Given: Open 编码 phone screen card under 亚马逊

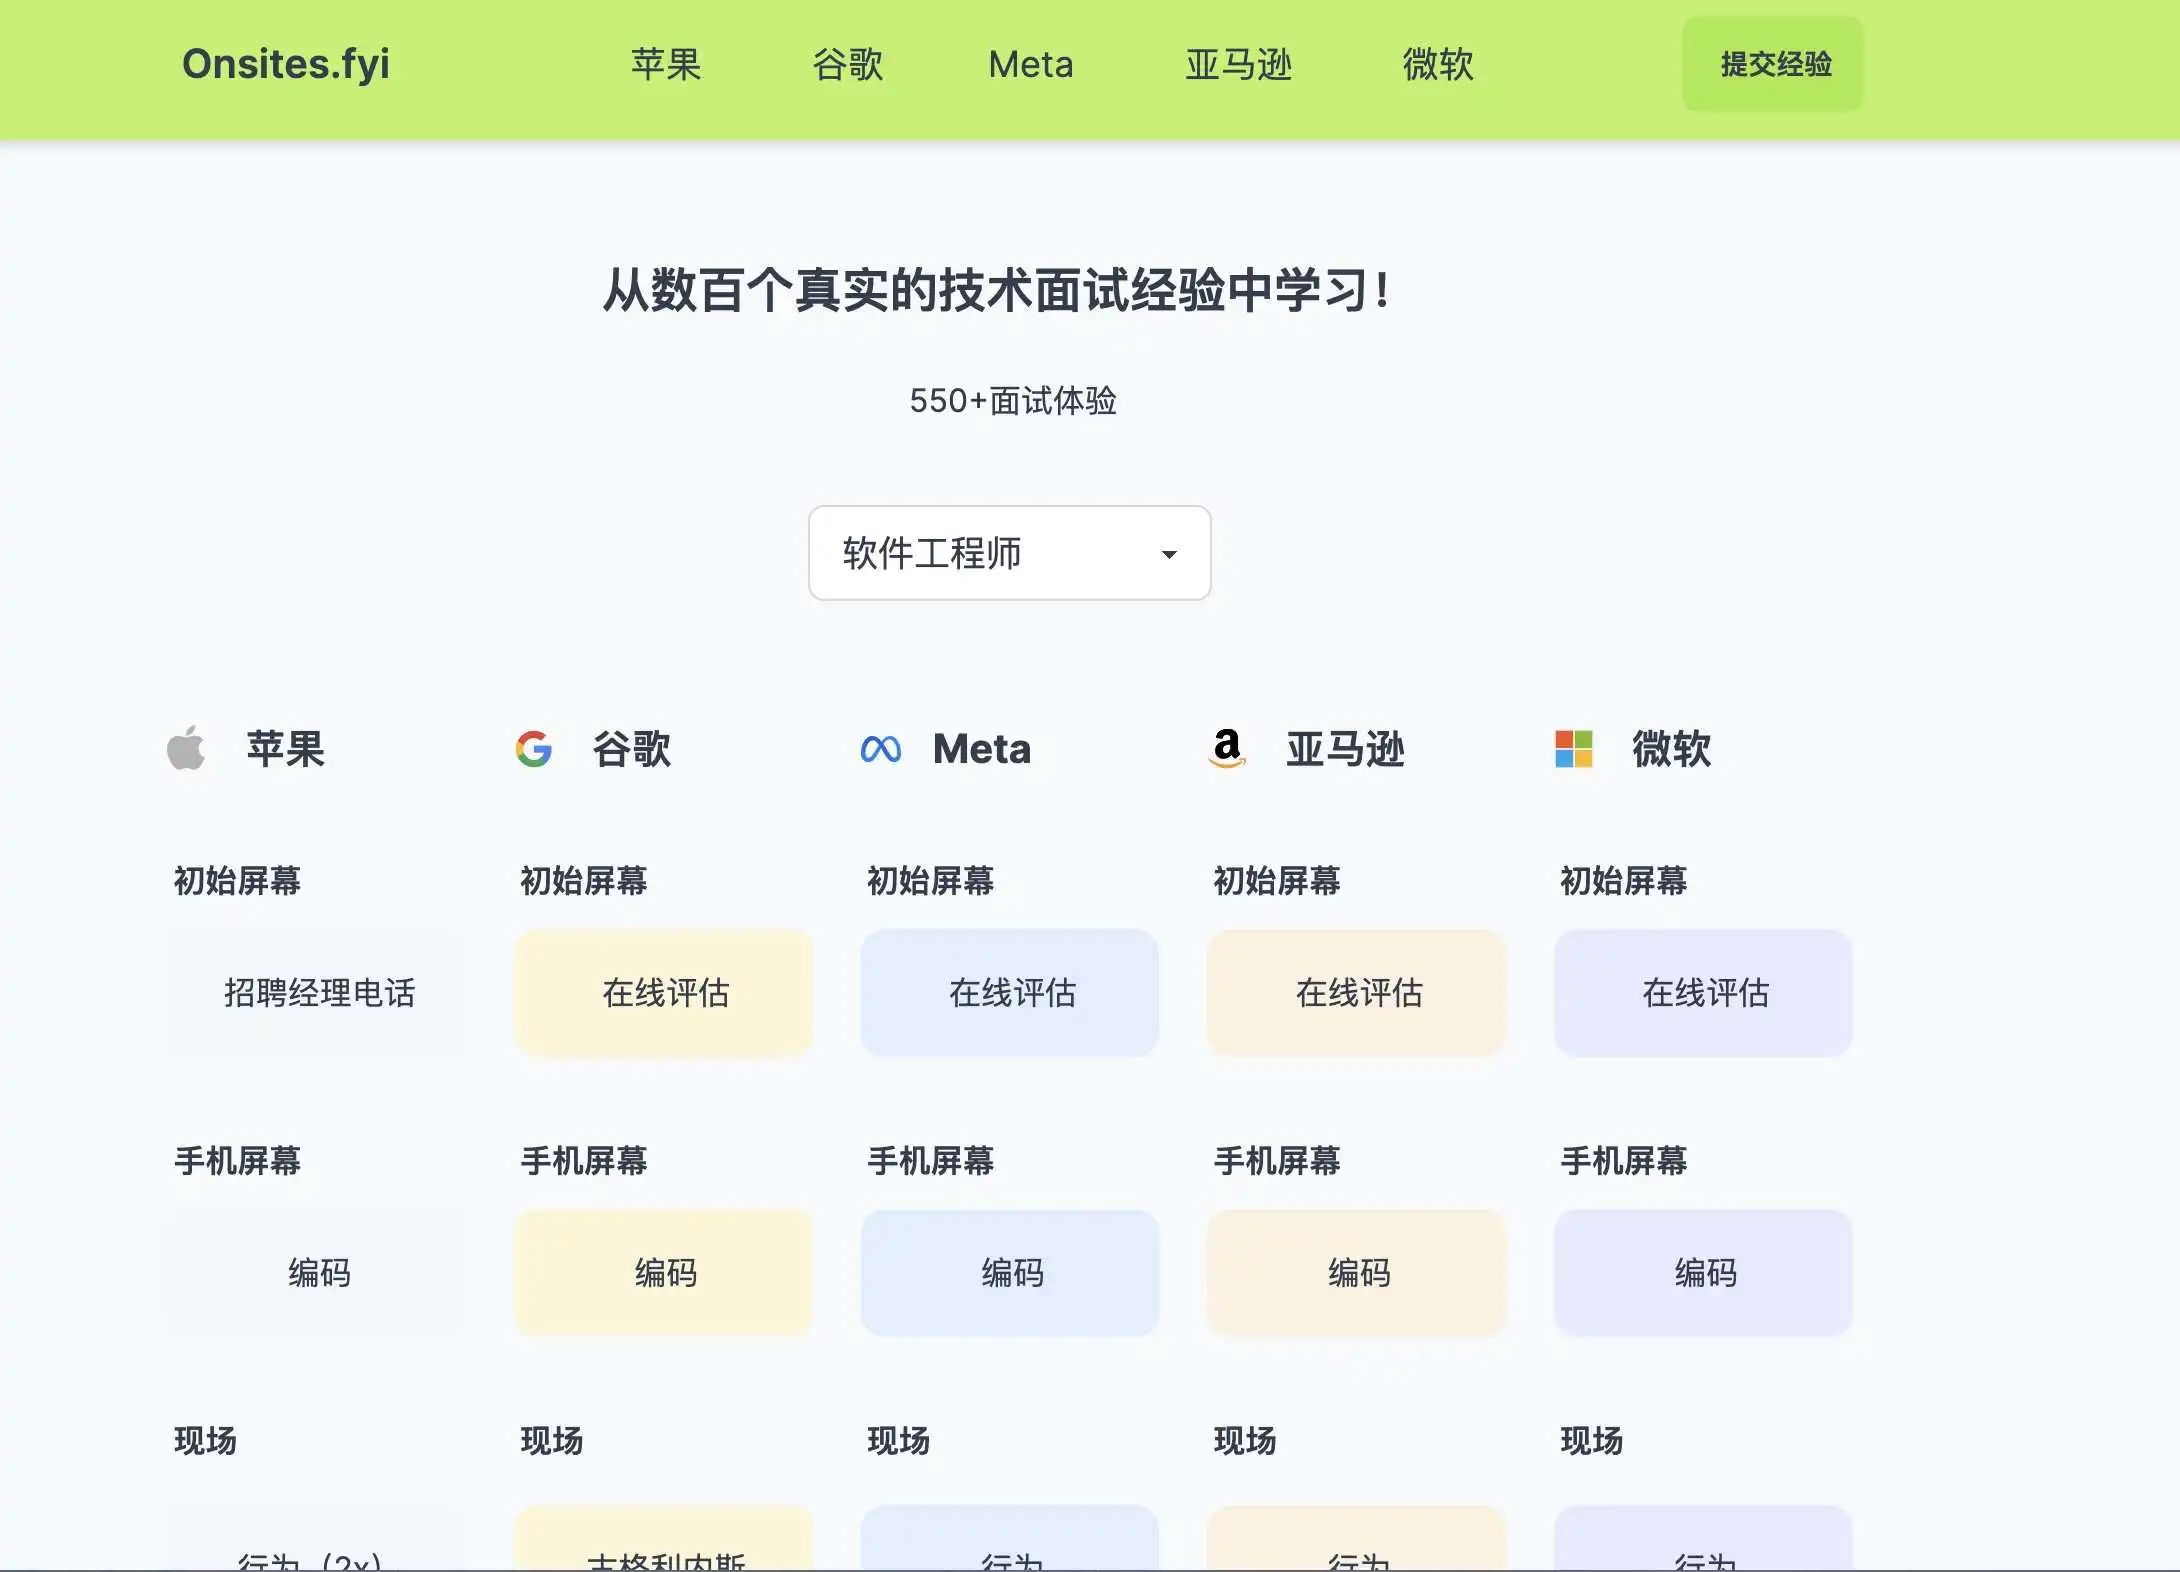Looking at the screenshot, I should click(x=1357, y=1273).
